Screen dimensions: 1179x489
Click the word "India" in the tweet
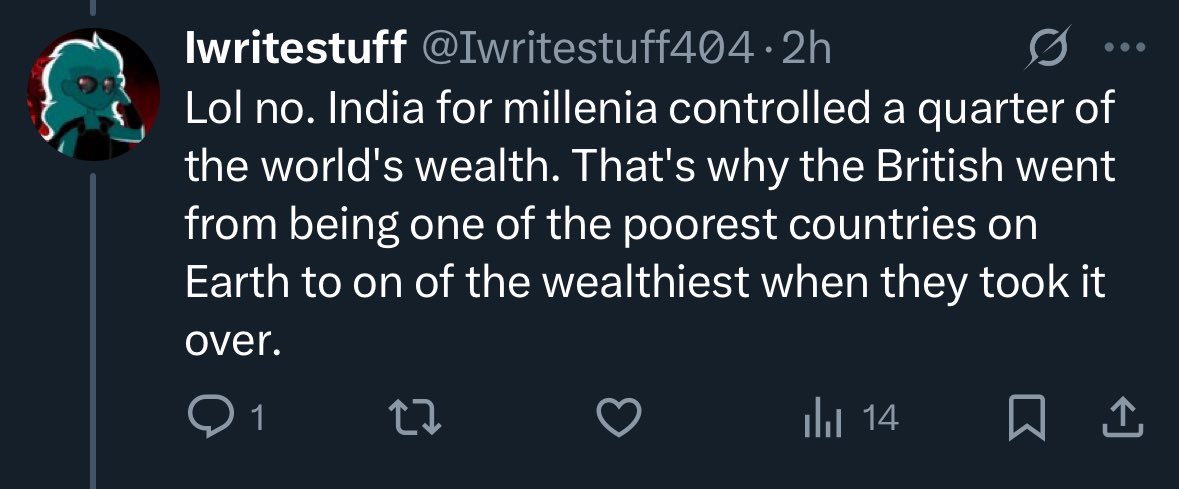click(x=365, y=111)
